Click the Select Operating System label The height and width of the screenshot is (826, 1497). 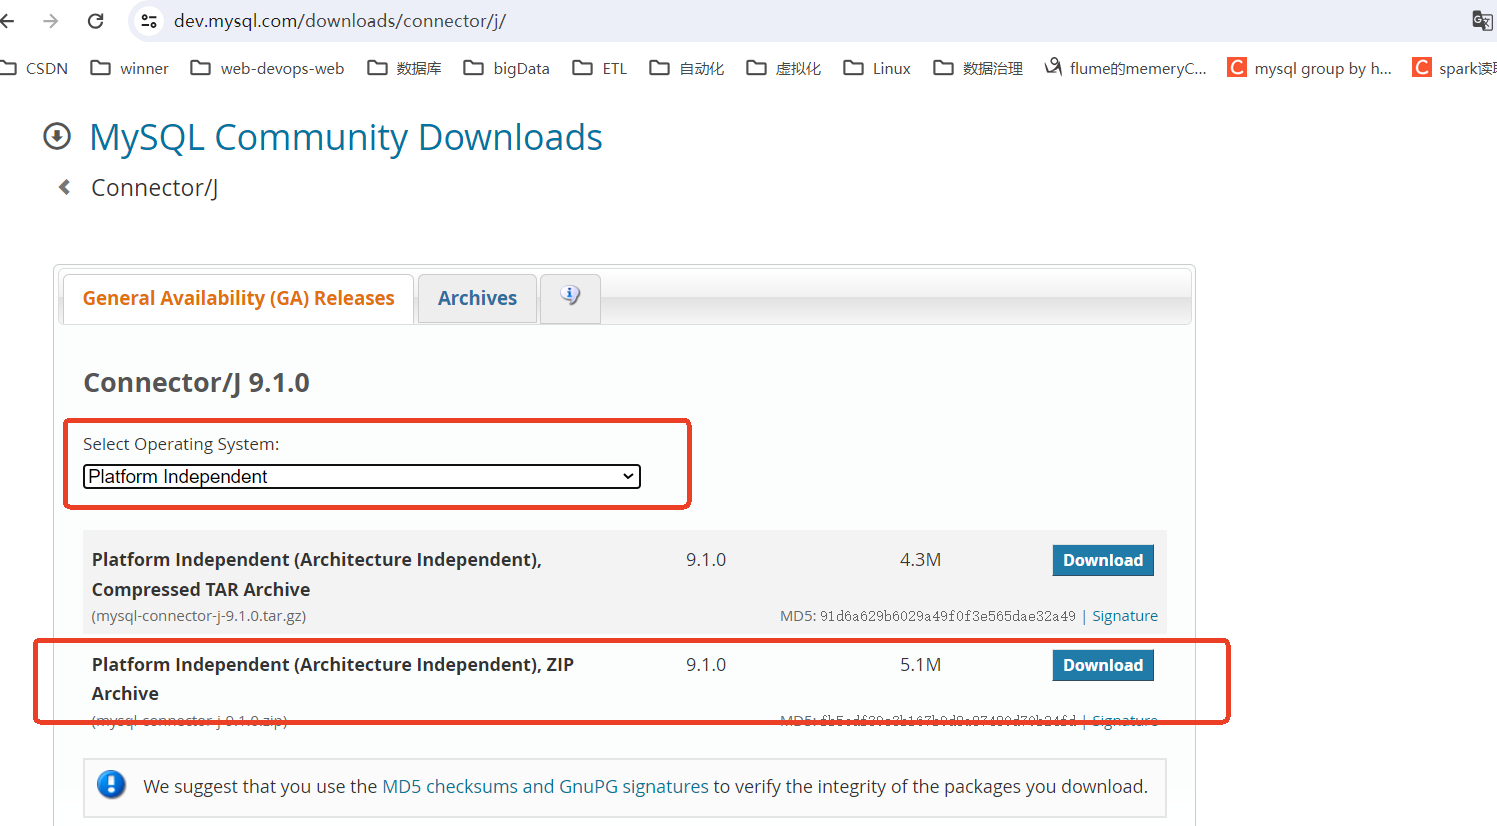[181, 444]
